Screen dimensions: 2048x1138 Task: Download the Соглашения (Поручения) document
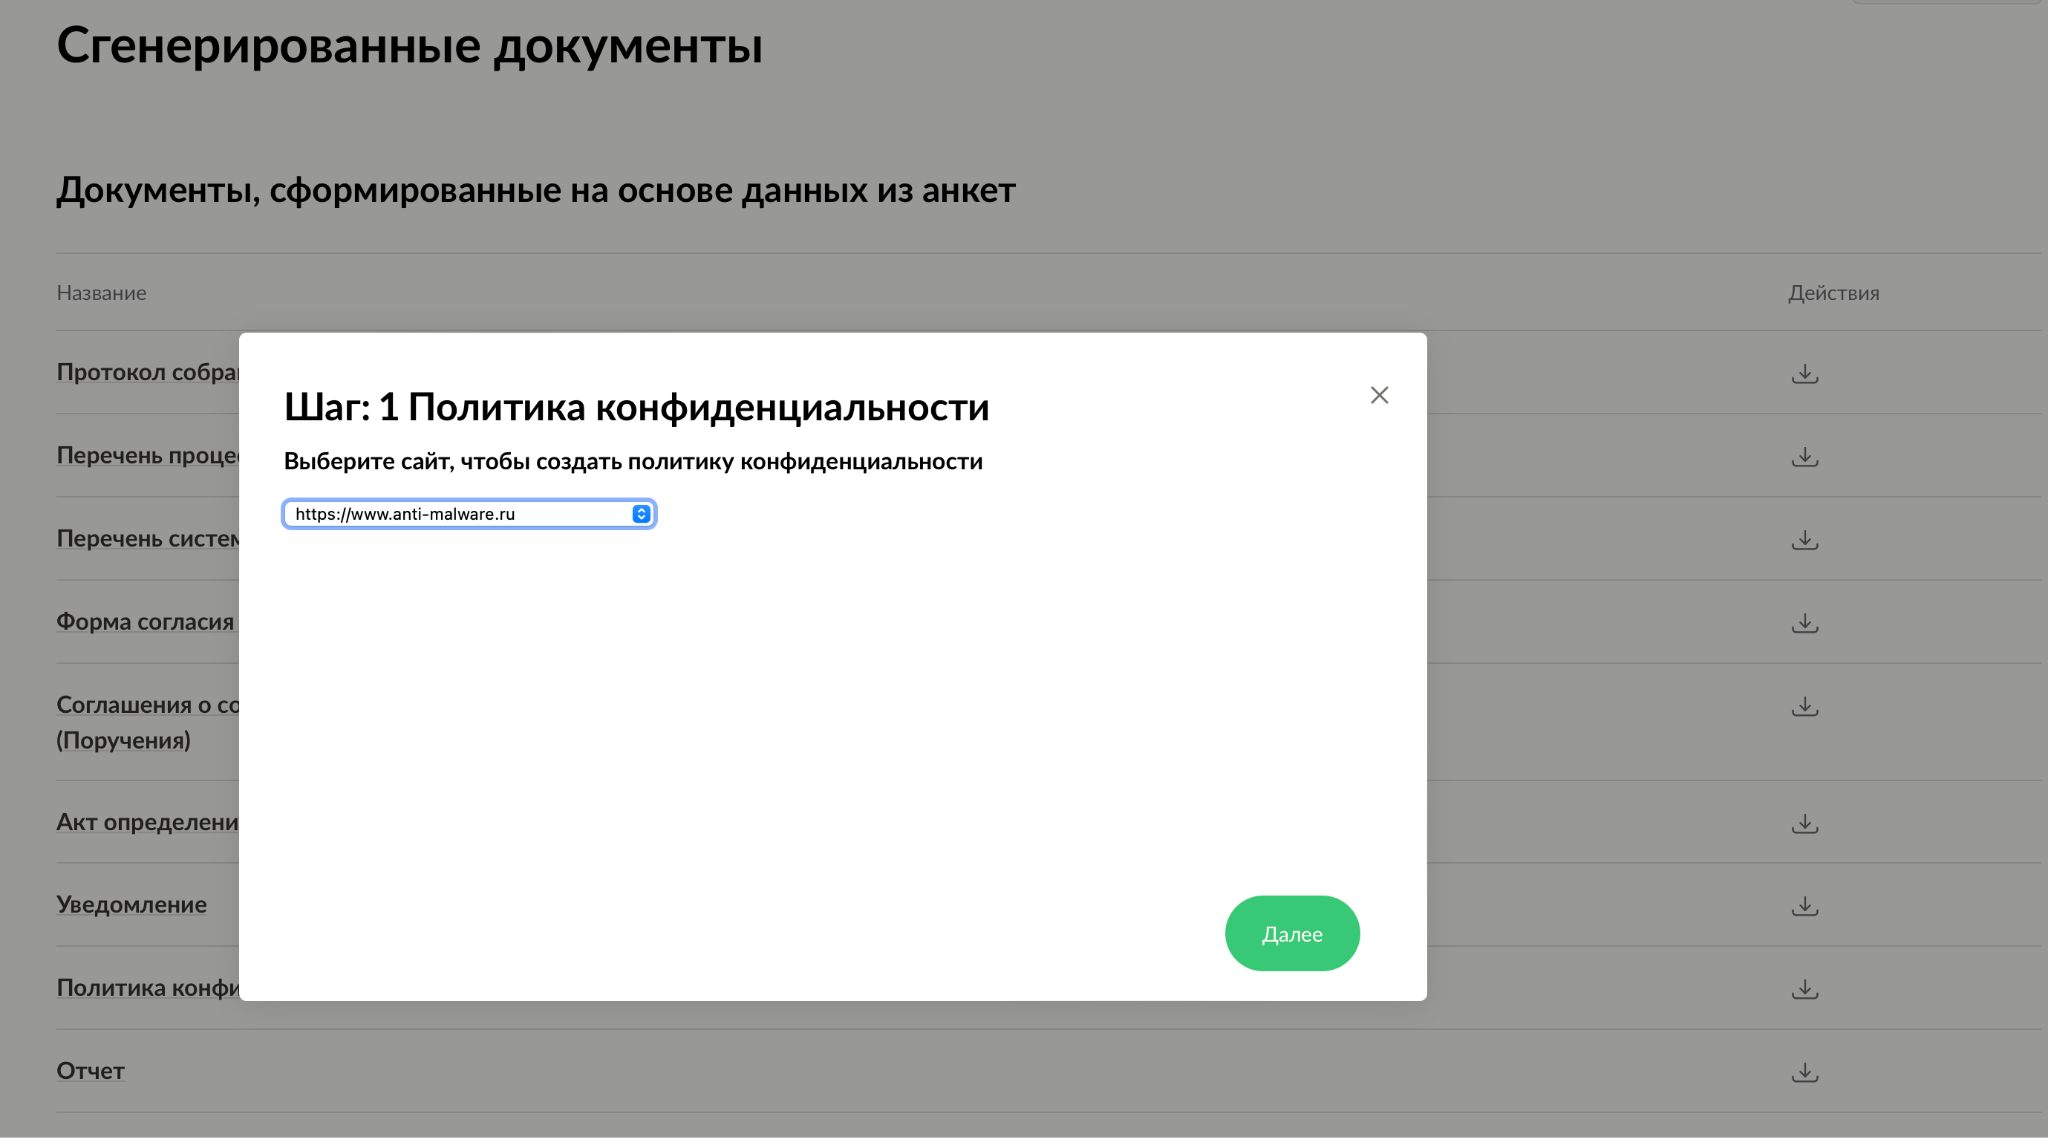click(1804, 707)
